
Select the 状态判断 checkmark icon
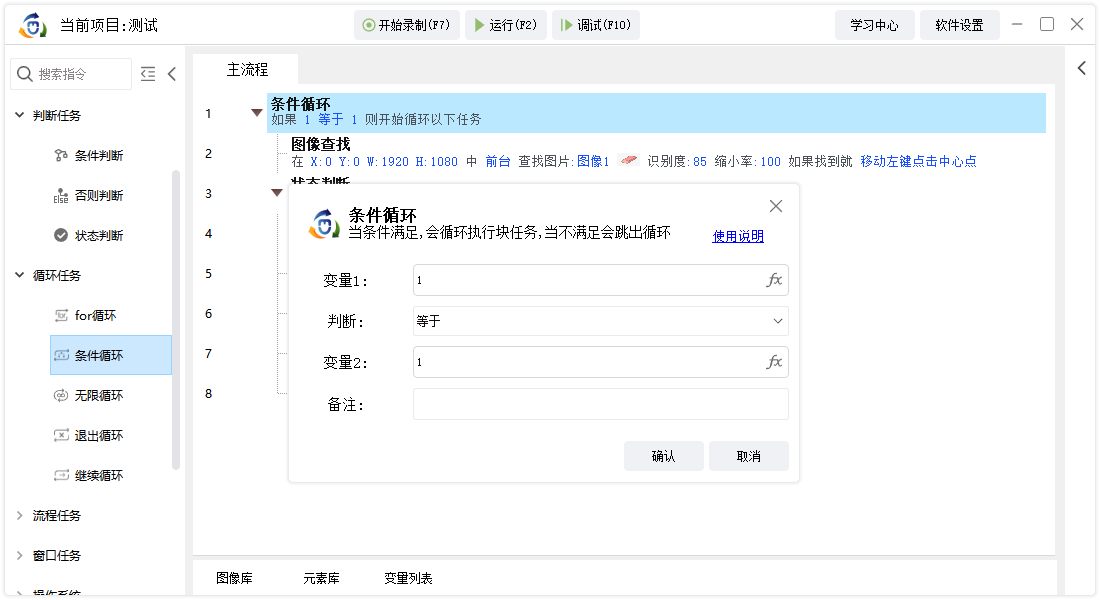coord(61,235)
